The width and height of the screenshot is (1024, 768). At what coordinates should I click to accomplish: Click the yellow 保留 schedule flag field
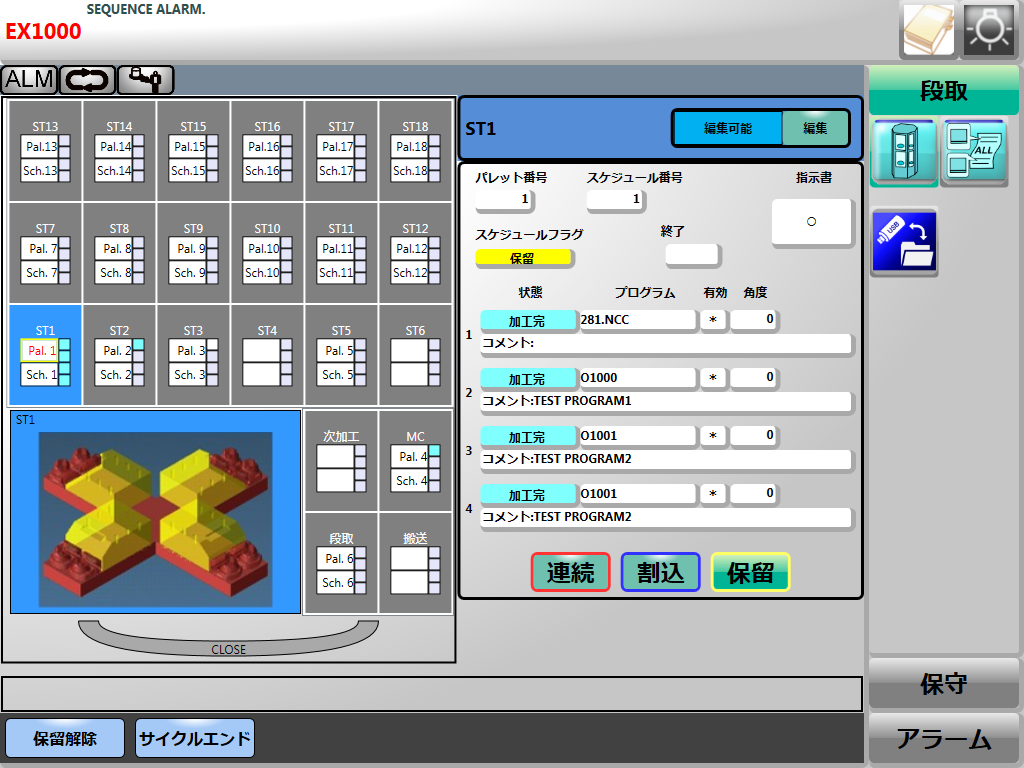click(x=523, y=257)
